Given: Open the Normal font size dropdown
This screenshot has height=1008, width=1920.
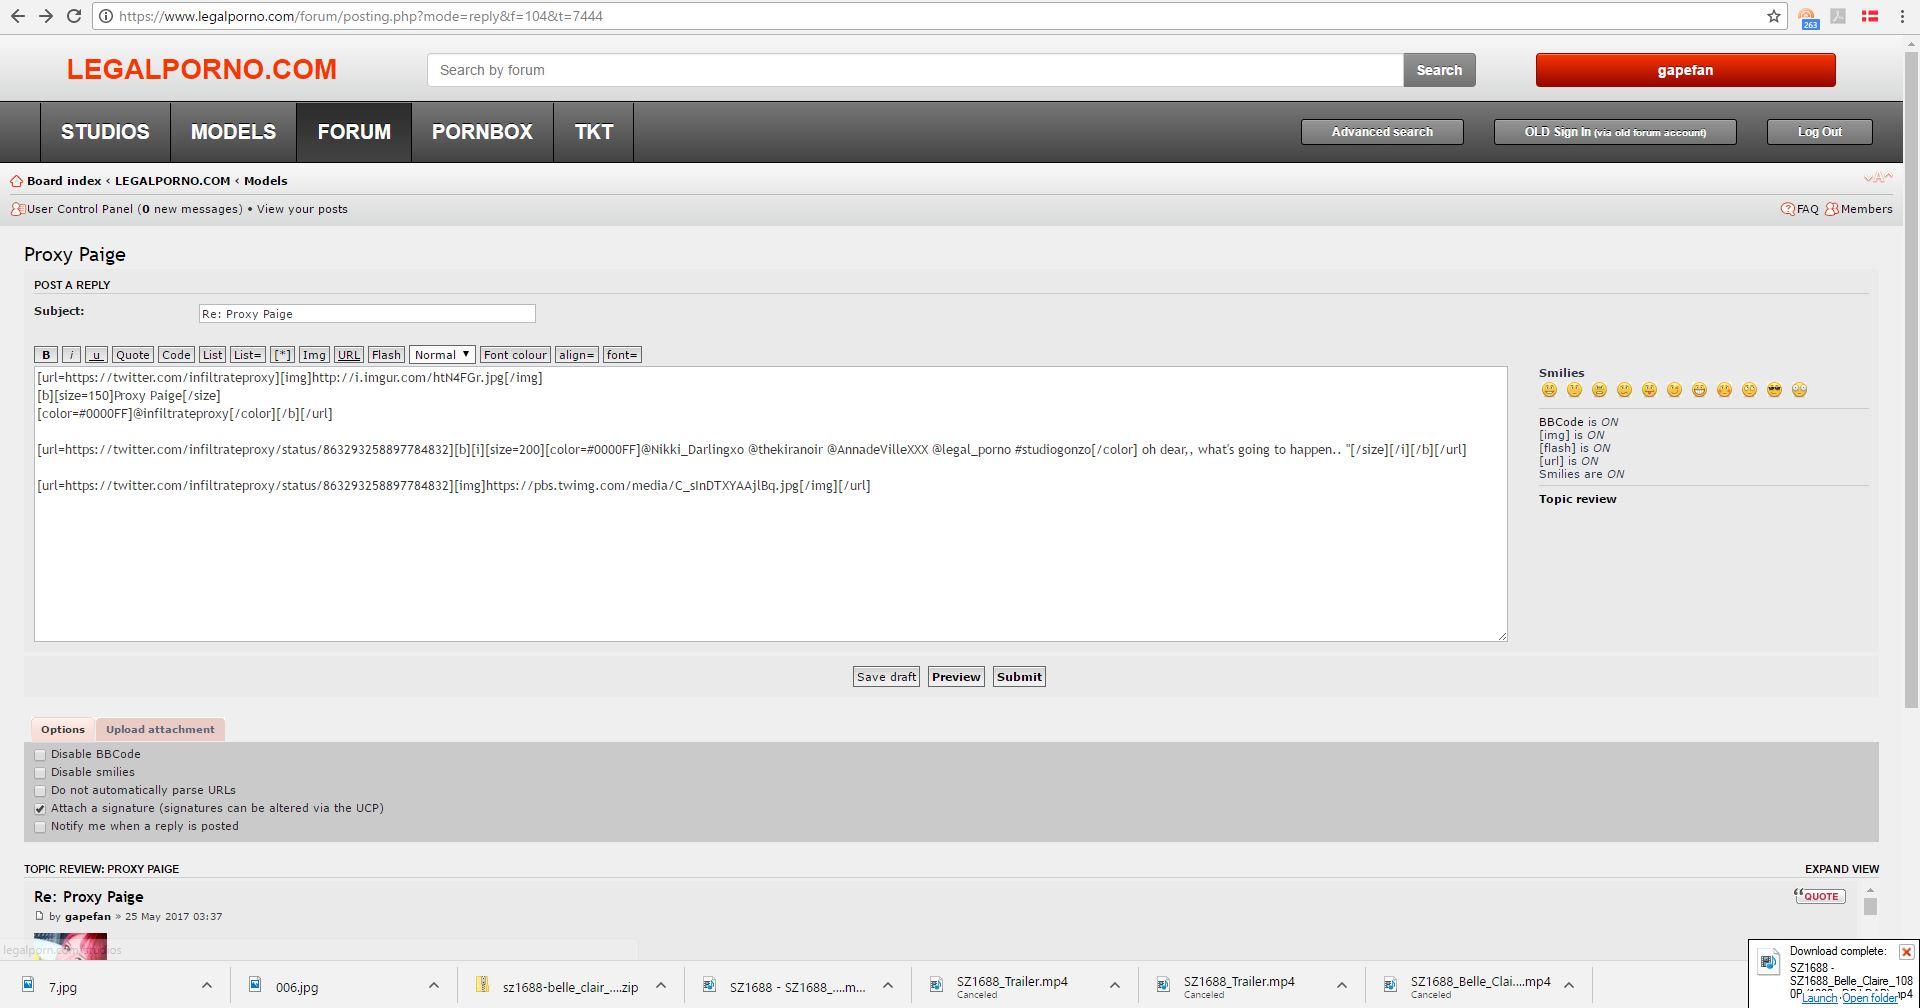Looking at the screenshot, I should 442,355.
